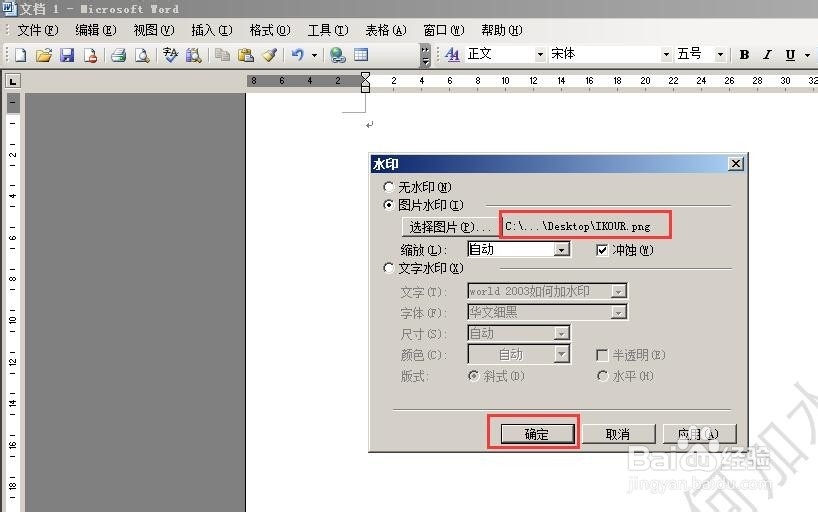818x512 pixels.
Task: Click the Permission document icon
Action: click(90, 55)
